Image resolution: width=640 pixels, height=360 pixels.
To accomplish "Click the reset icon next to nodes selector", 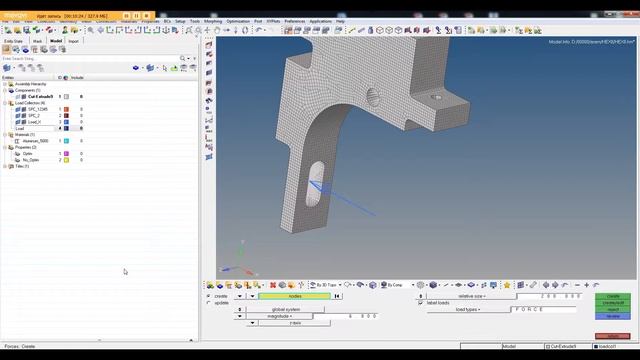I will (337, 296).
